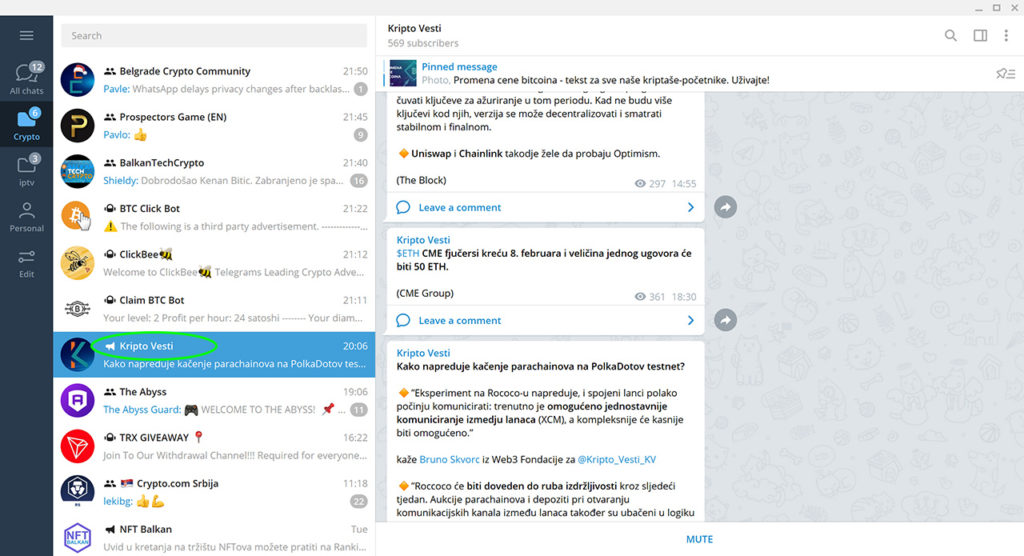Select the Crypto folder tab
Viewport: 1024px width, 556px height.
click(26, 124)
